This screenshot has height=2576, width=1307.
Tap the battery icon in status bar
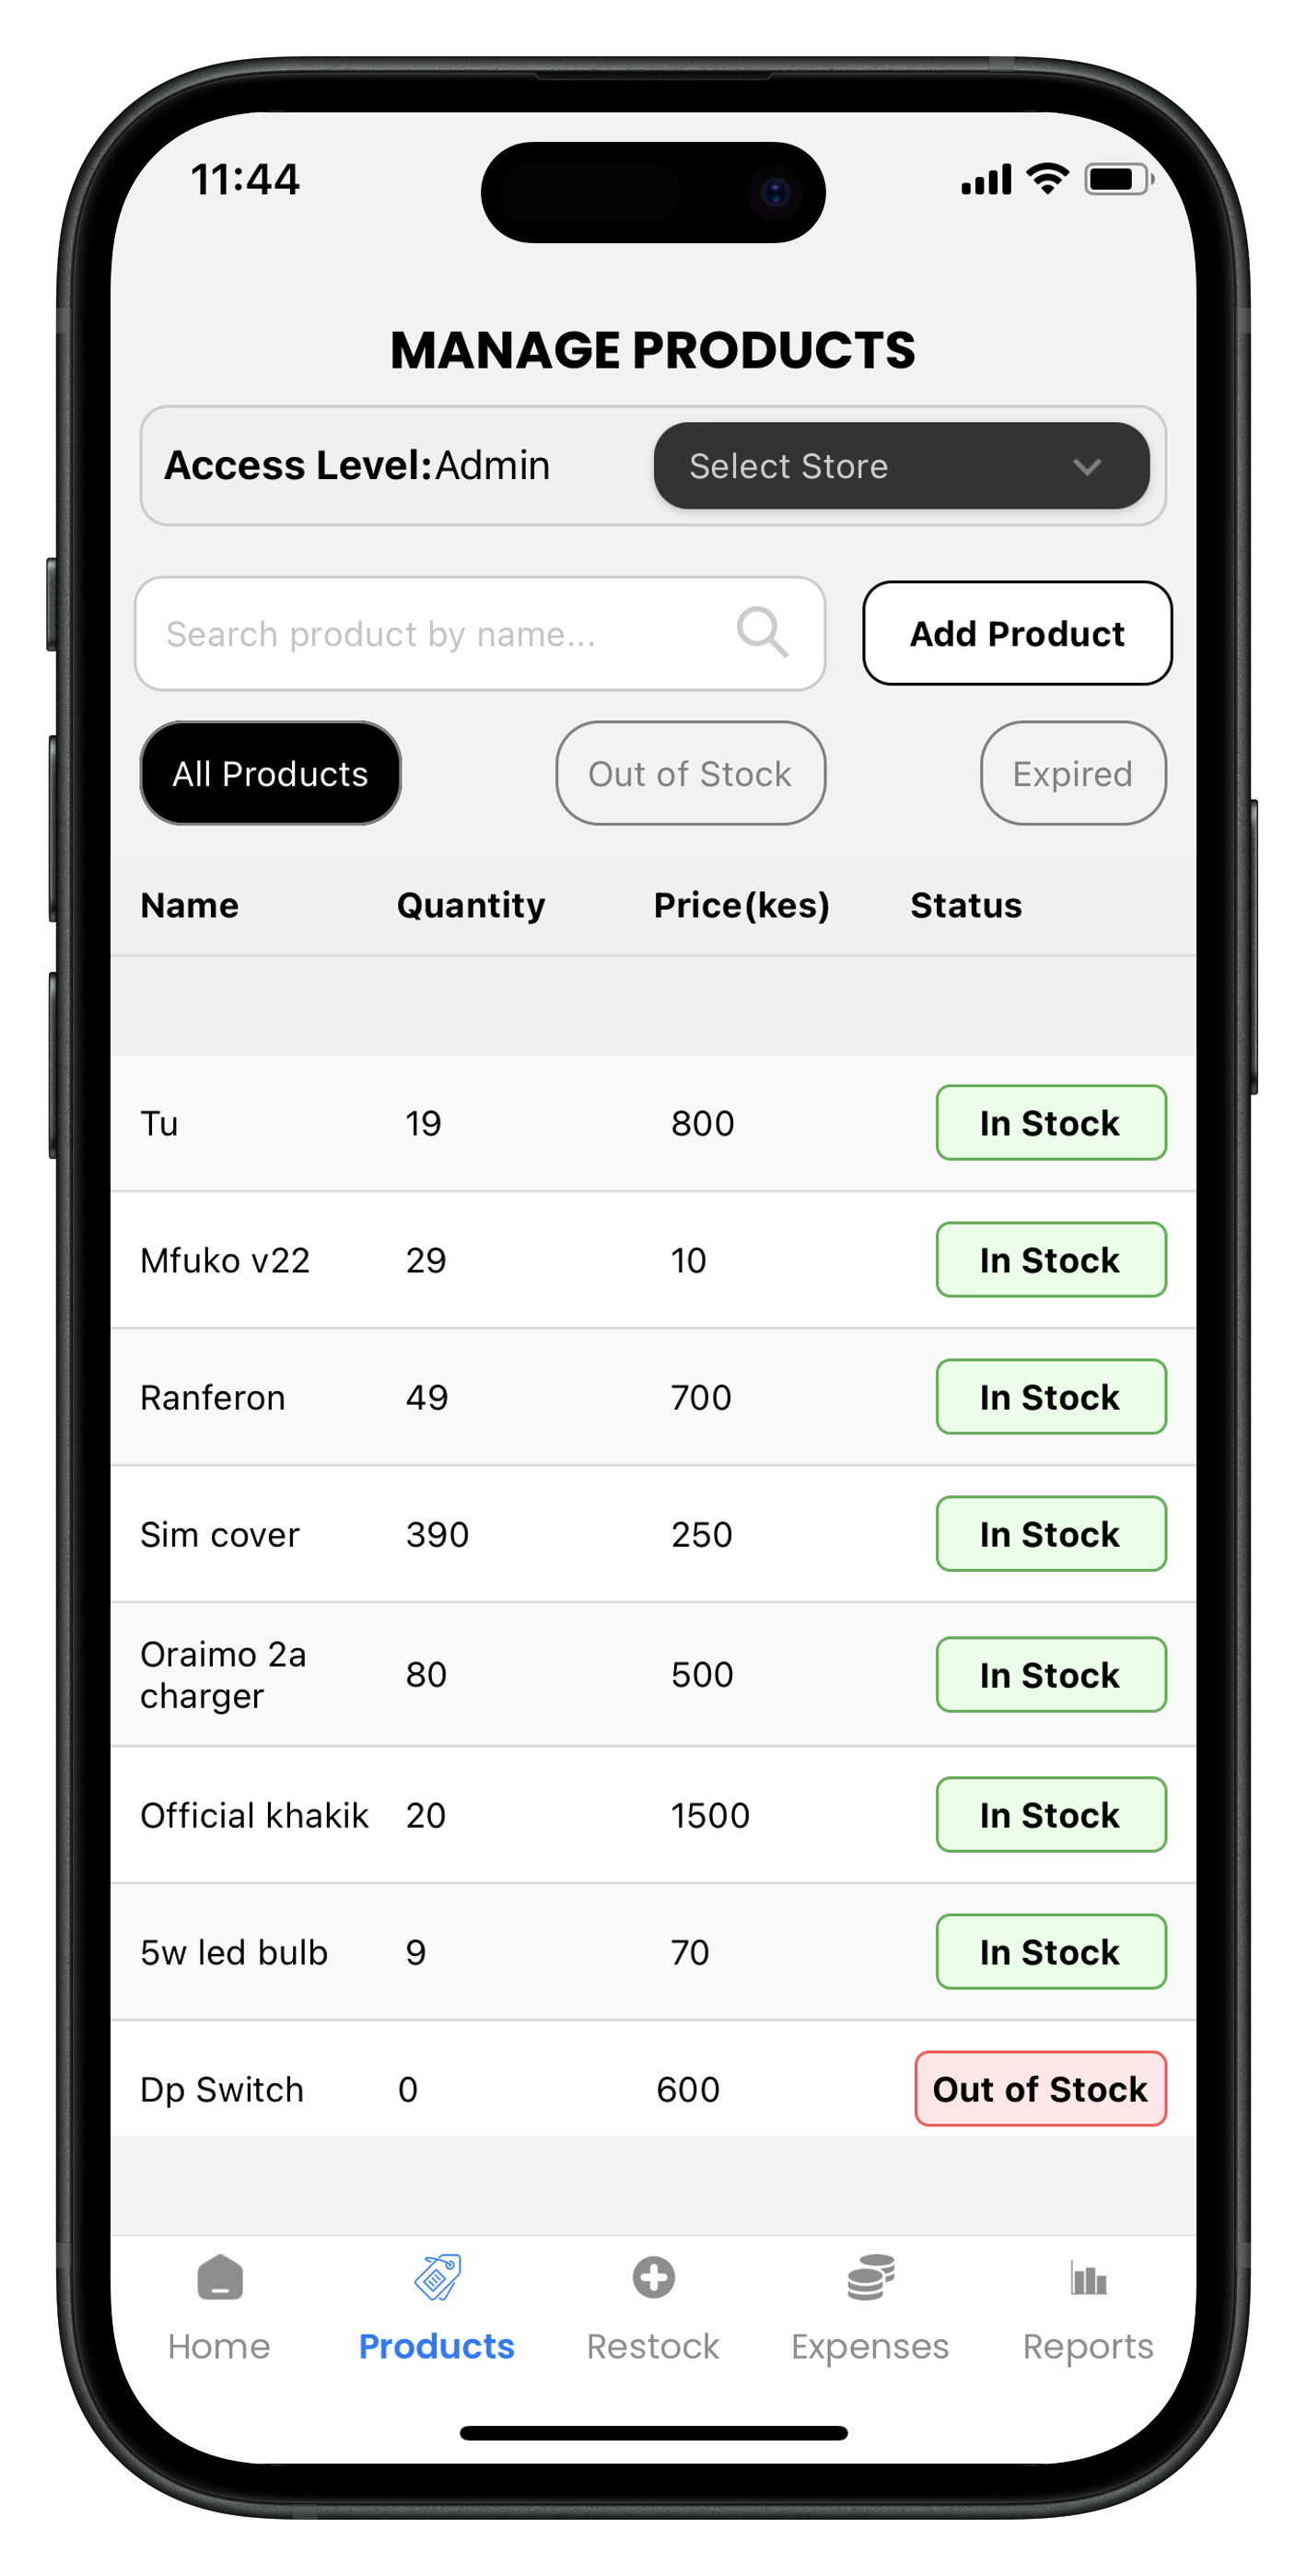click(x=1119, y=180)
